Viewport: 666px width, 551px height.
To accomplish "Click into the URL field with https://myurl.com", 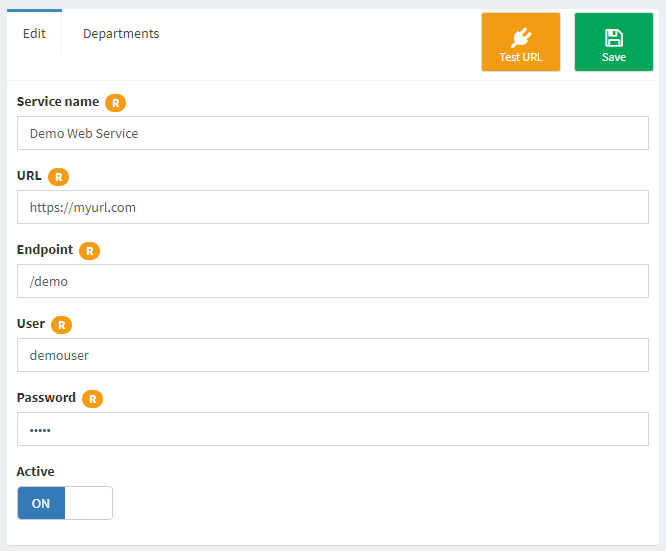I will pyautogui.click(x=333, y=207).
